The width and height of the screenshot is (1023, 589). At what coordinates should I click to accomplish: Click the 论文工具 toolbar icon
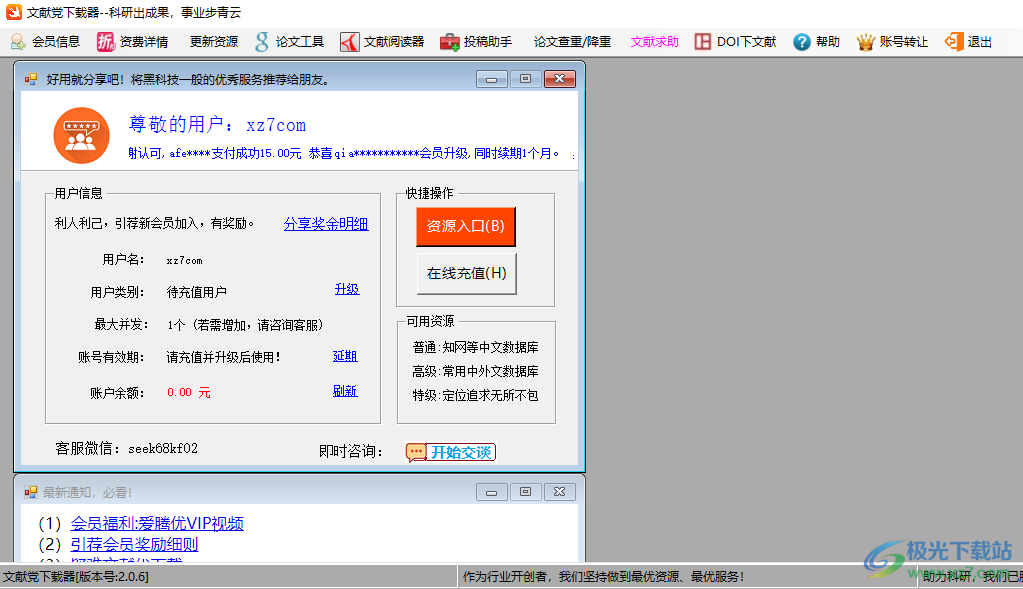click(x=262, y=42)
